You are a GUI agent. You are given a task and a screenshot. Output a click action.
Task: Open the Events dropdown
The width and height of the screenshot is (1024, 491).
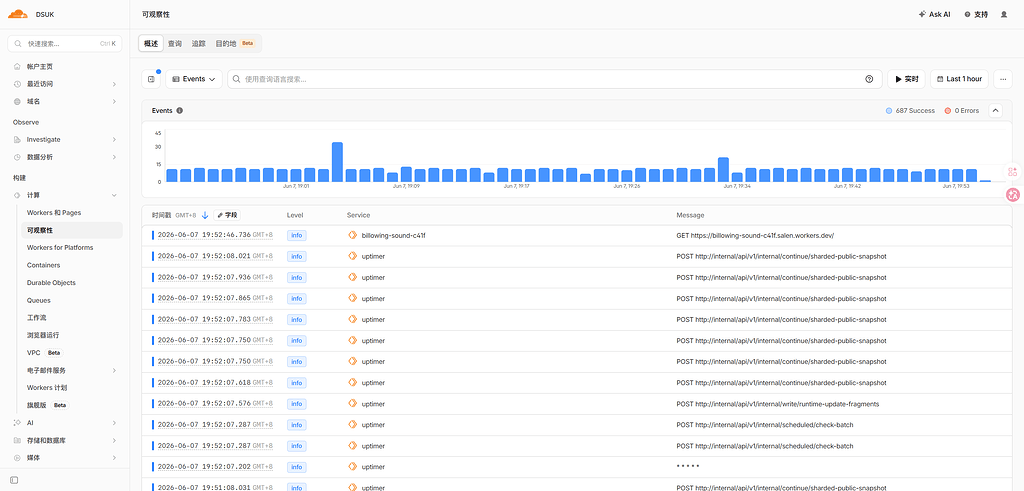click(194, 79)
